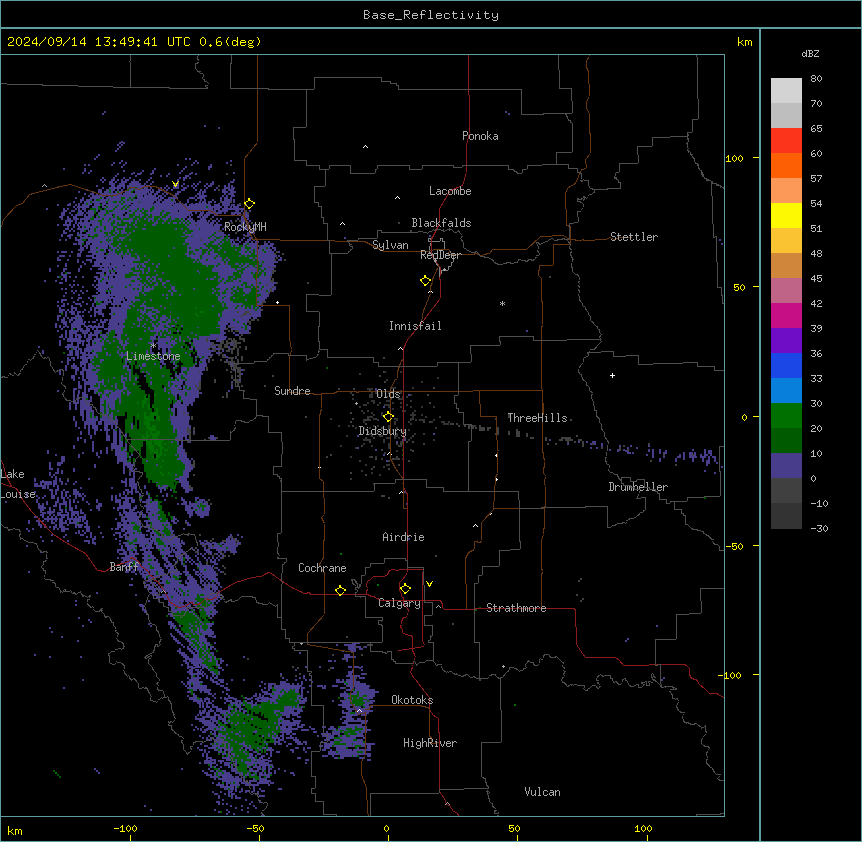The image size is (862, 842).
Task: Click the -100 tick on horizontal axis
Action: tap(125, 828)
